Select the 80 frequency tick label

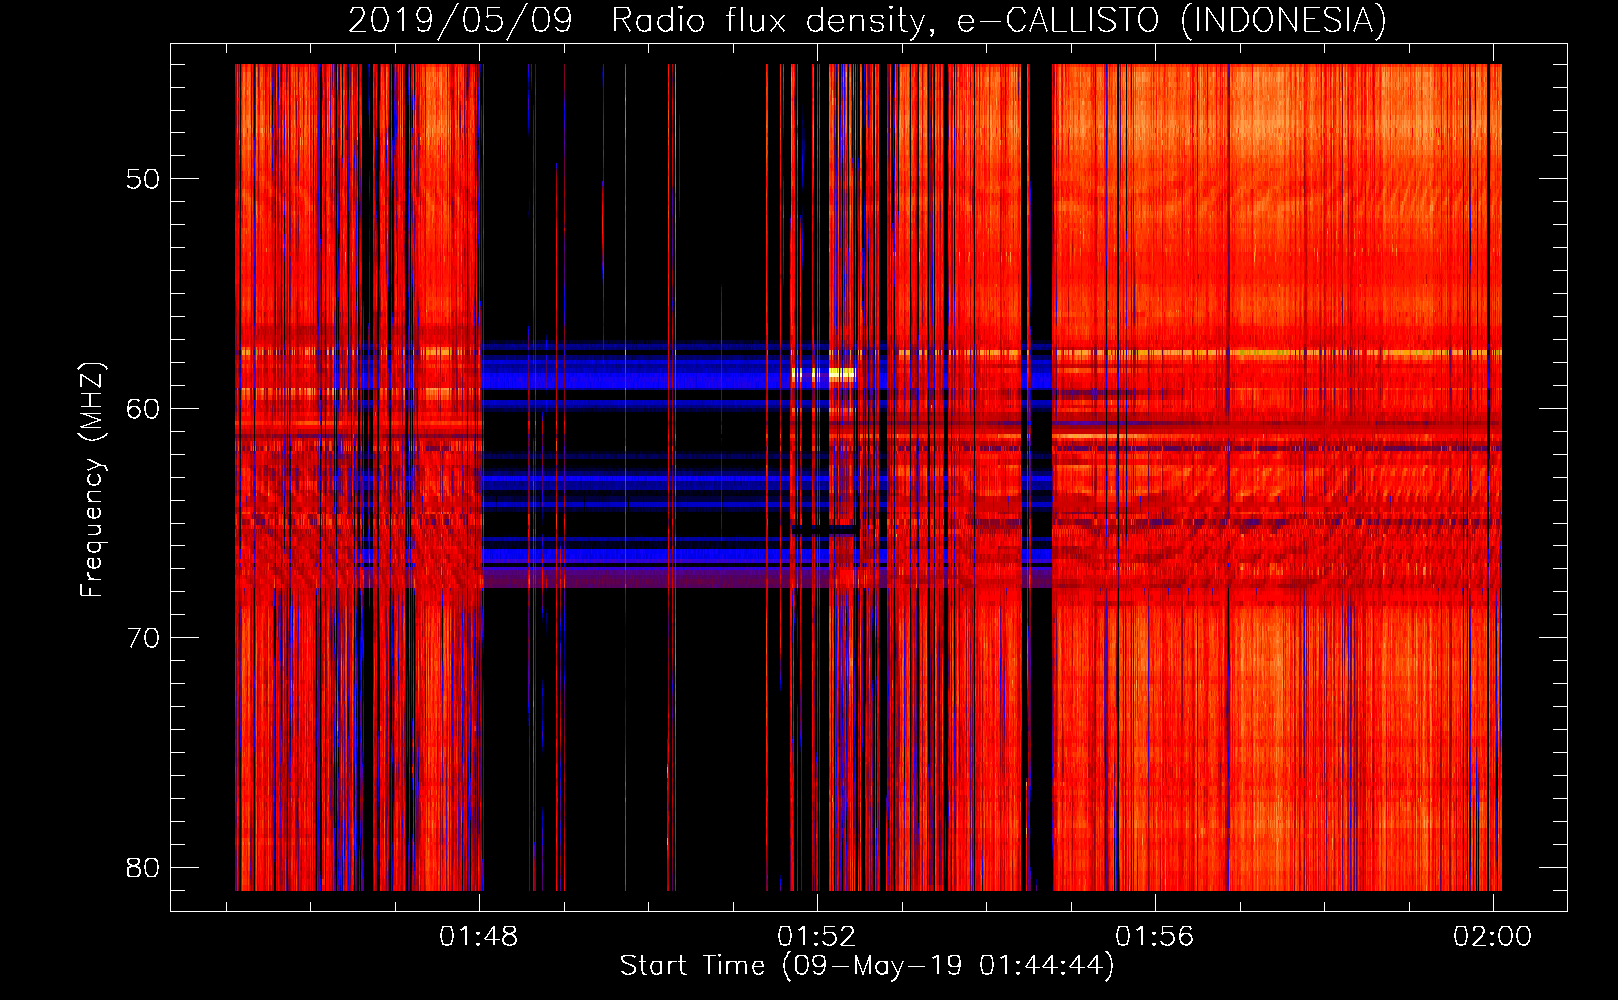(x=143, y=867)
